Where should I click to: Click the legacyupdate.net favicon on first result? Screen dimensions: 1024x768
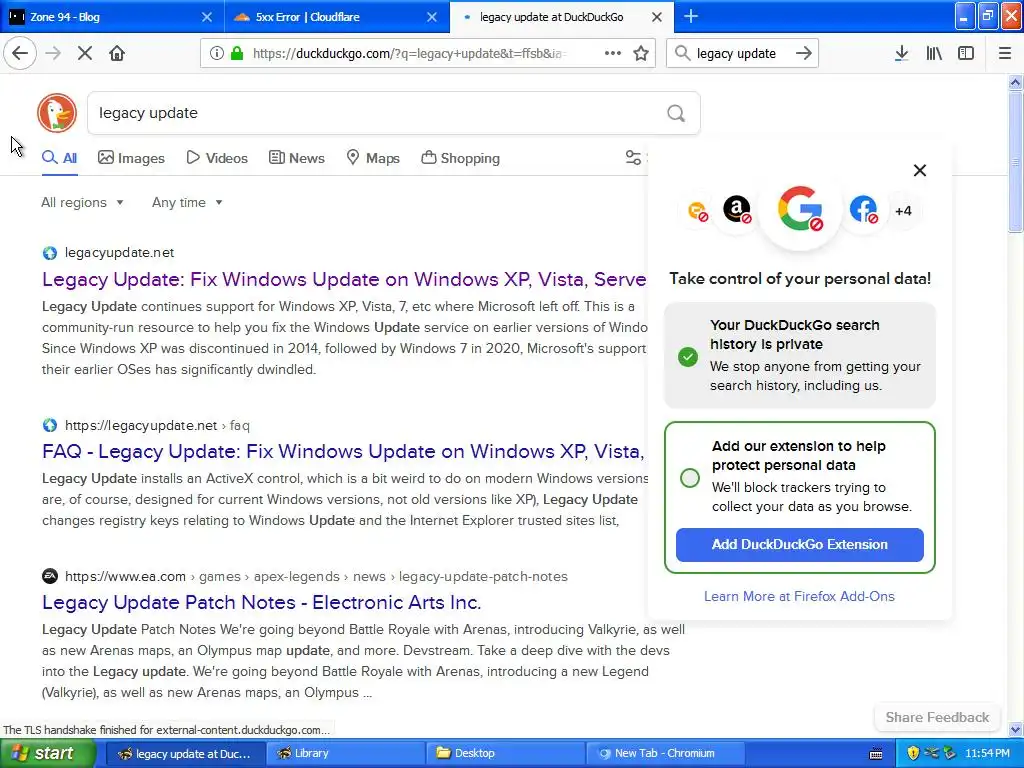(50, 253)
